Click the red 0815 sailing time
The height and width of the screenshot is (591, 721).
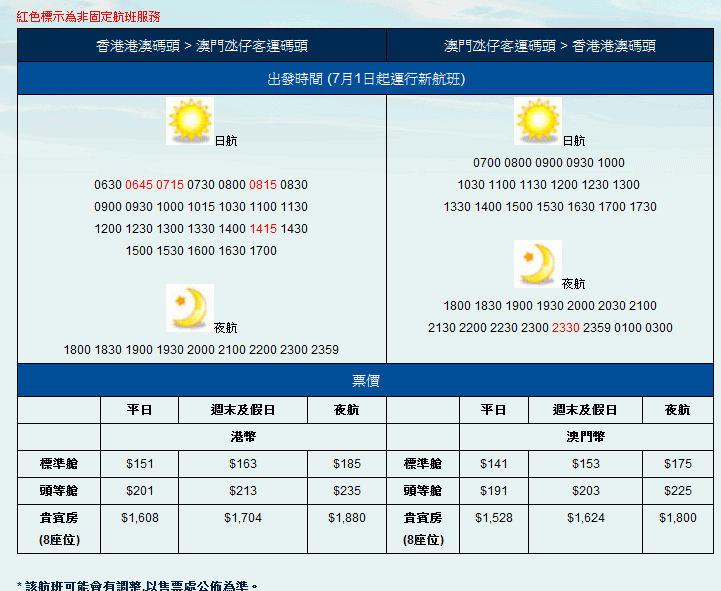click(263, 185)
